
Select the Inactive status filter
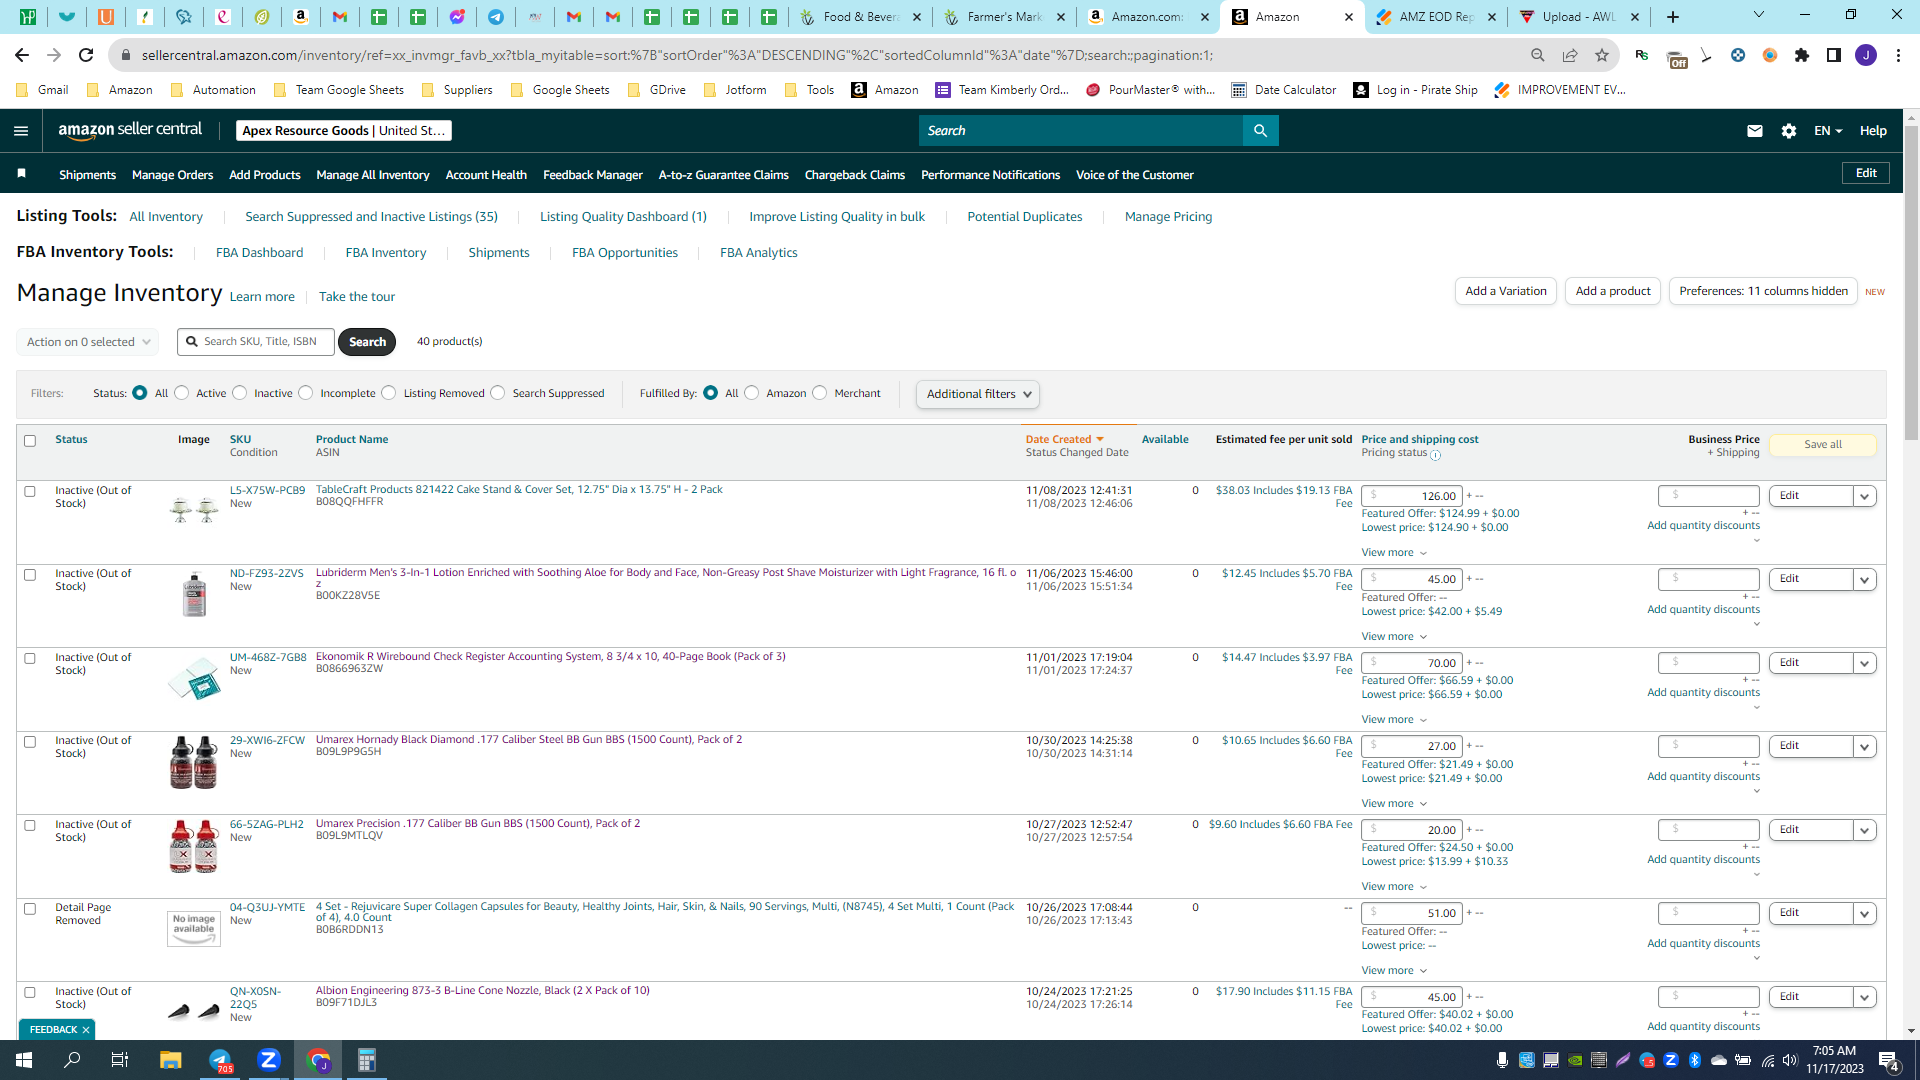coord(240,393)
